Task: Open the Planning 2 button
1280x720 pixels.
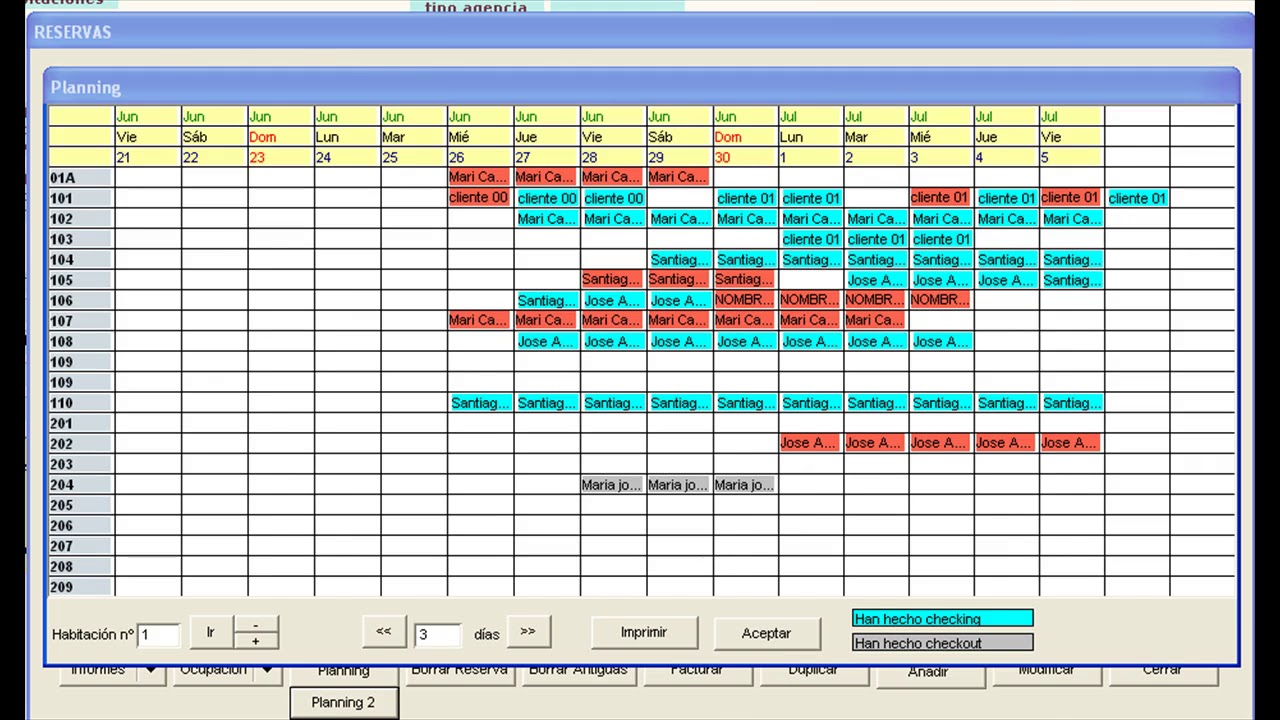Action: click(x=343, y=702)
